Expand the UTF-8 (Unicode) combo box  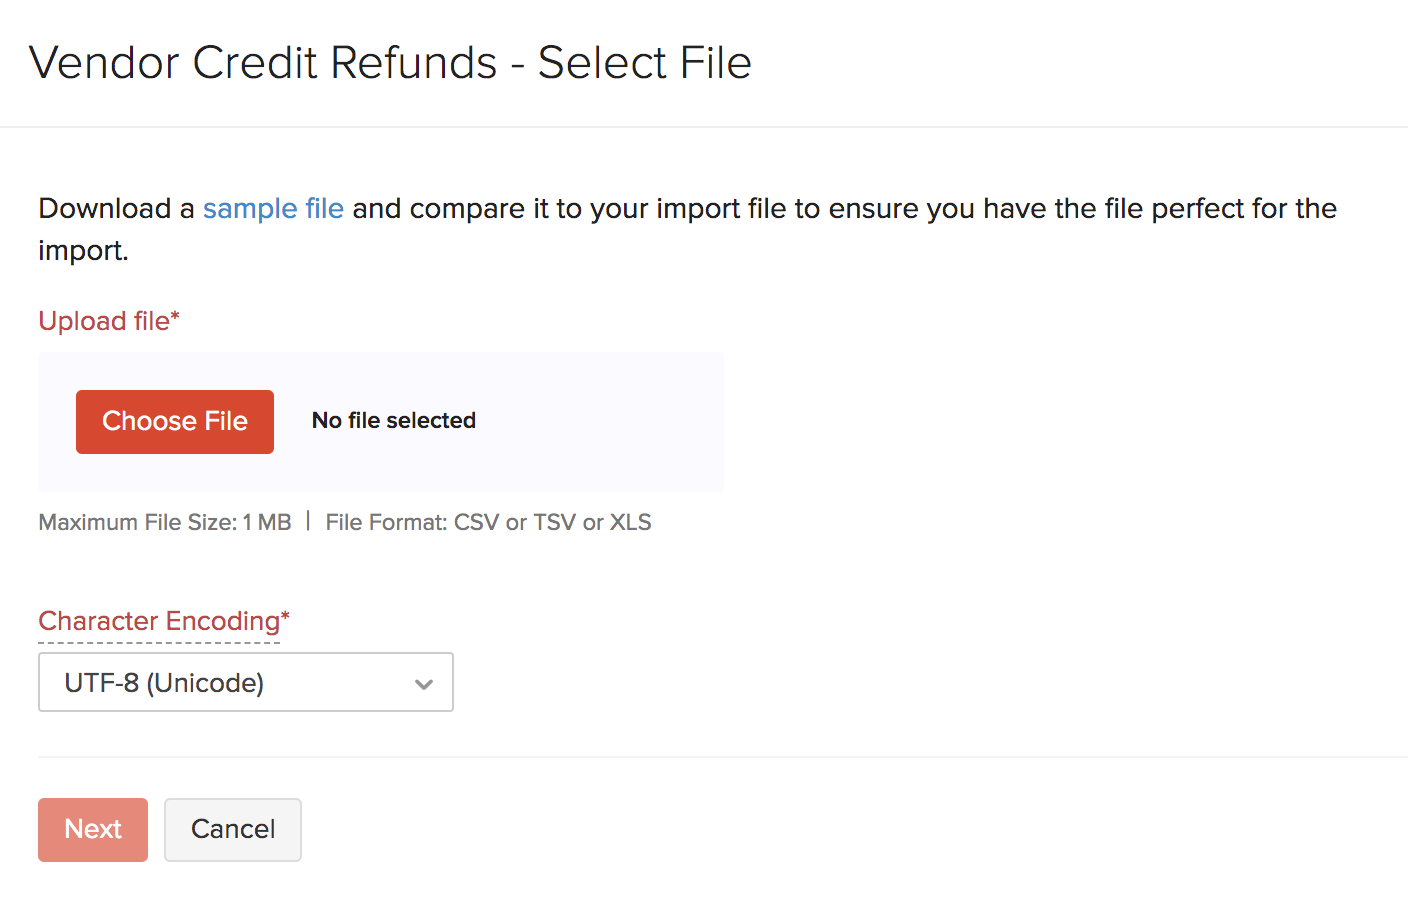pos(245,682)
